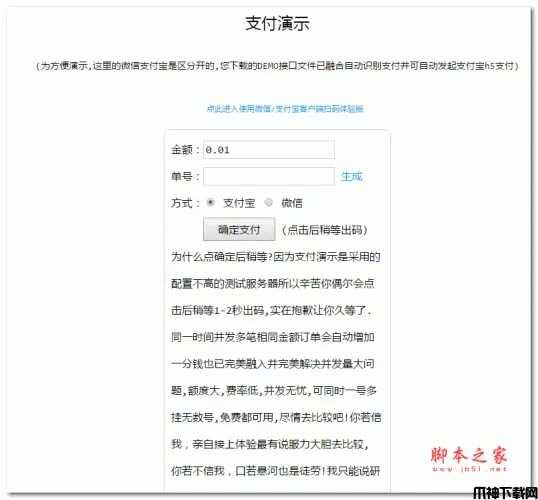Open the 点此进入使用微信/支付宝客户端扫码体验版 link
This screenshot has height=500, width=538.
pos(285,109)
